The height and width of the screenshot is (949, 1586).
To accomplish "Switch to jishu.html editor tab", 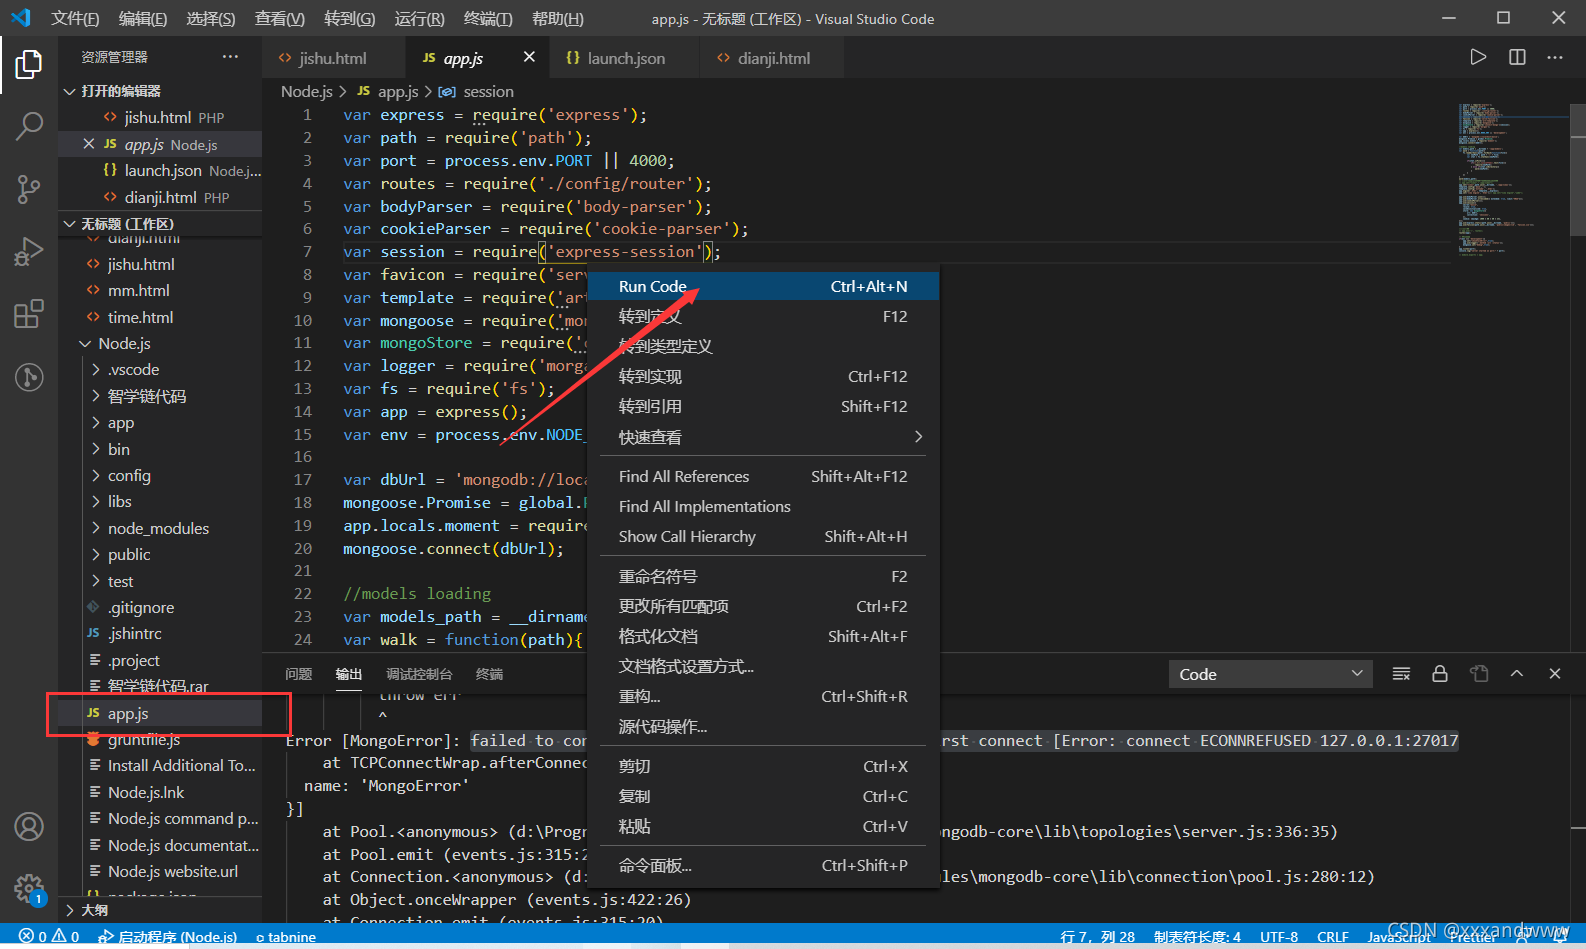I will tap(333, 58).
